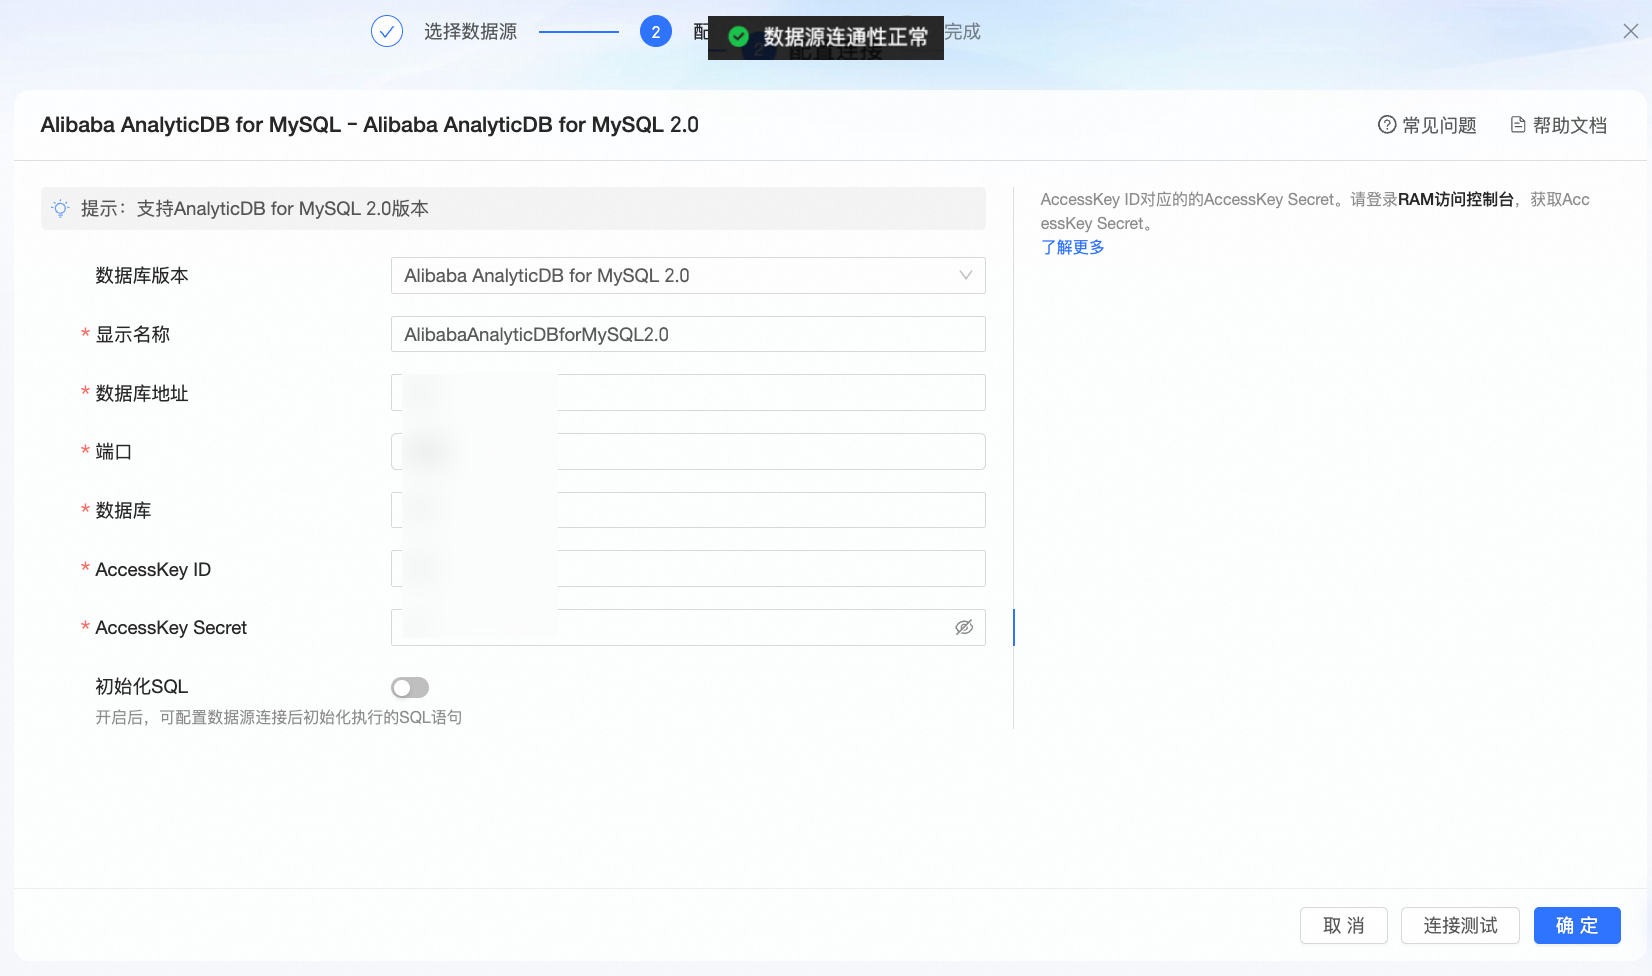Click the completed step one checkmark icon

pyautogui.click(x=387, y=32)
